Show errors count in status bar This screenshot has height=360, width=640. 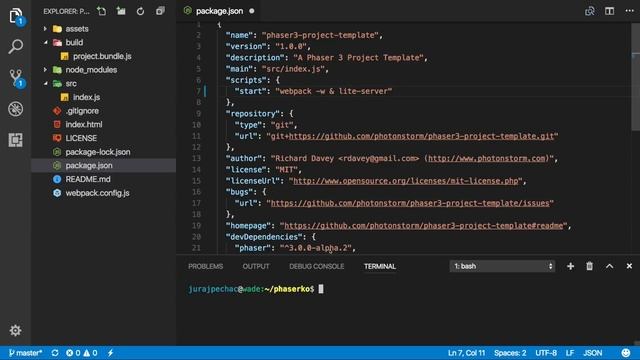click(73, 353)
